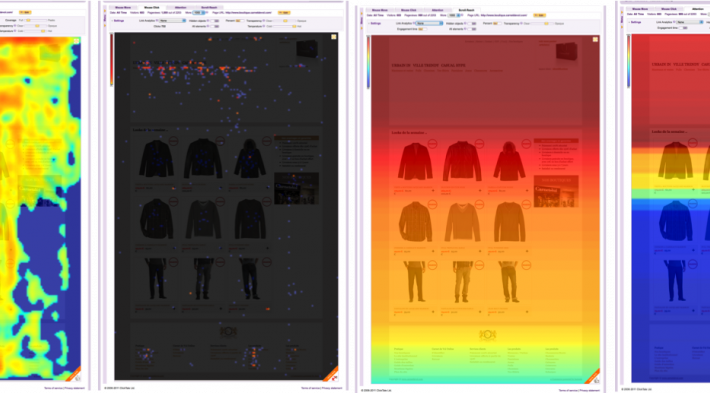
Task: Switch to the Attention tab in Mouse Click panel
Action: (180, 8)
